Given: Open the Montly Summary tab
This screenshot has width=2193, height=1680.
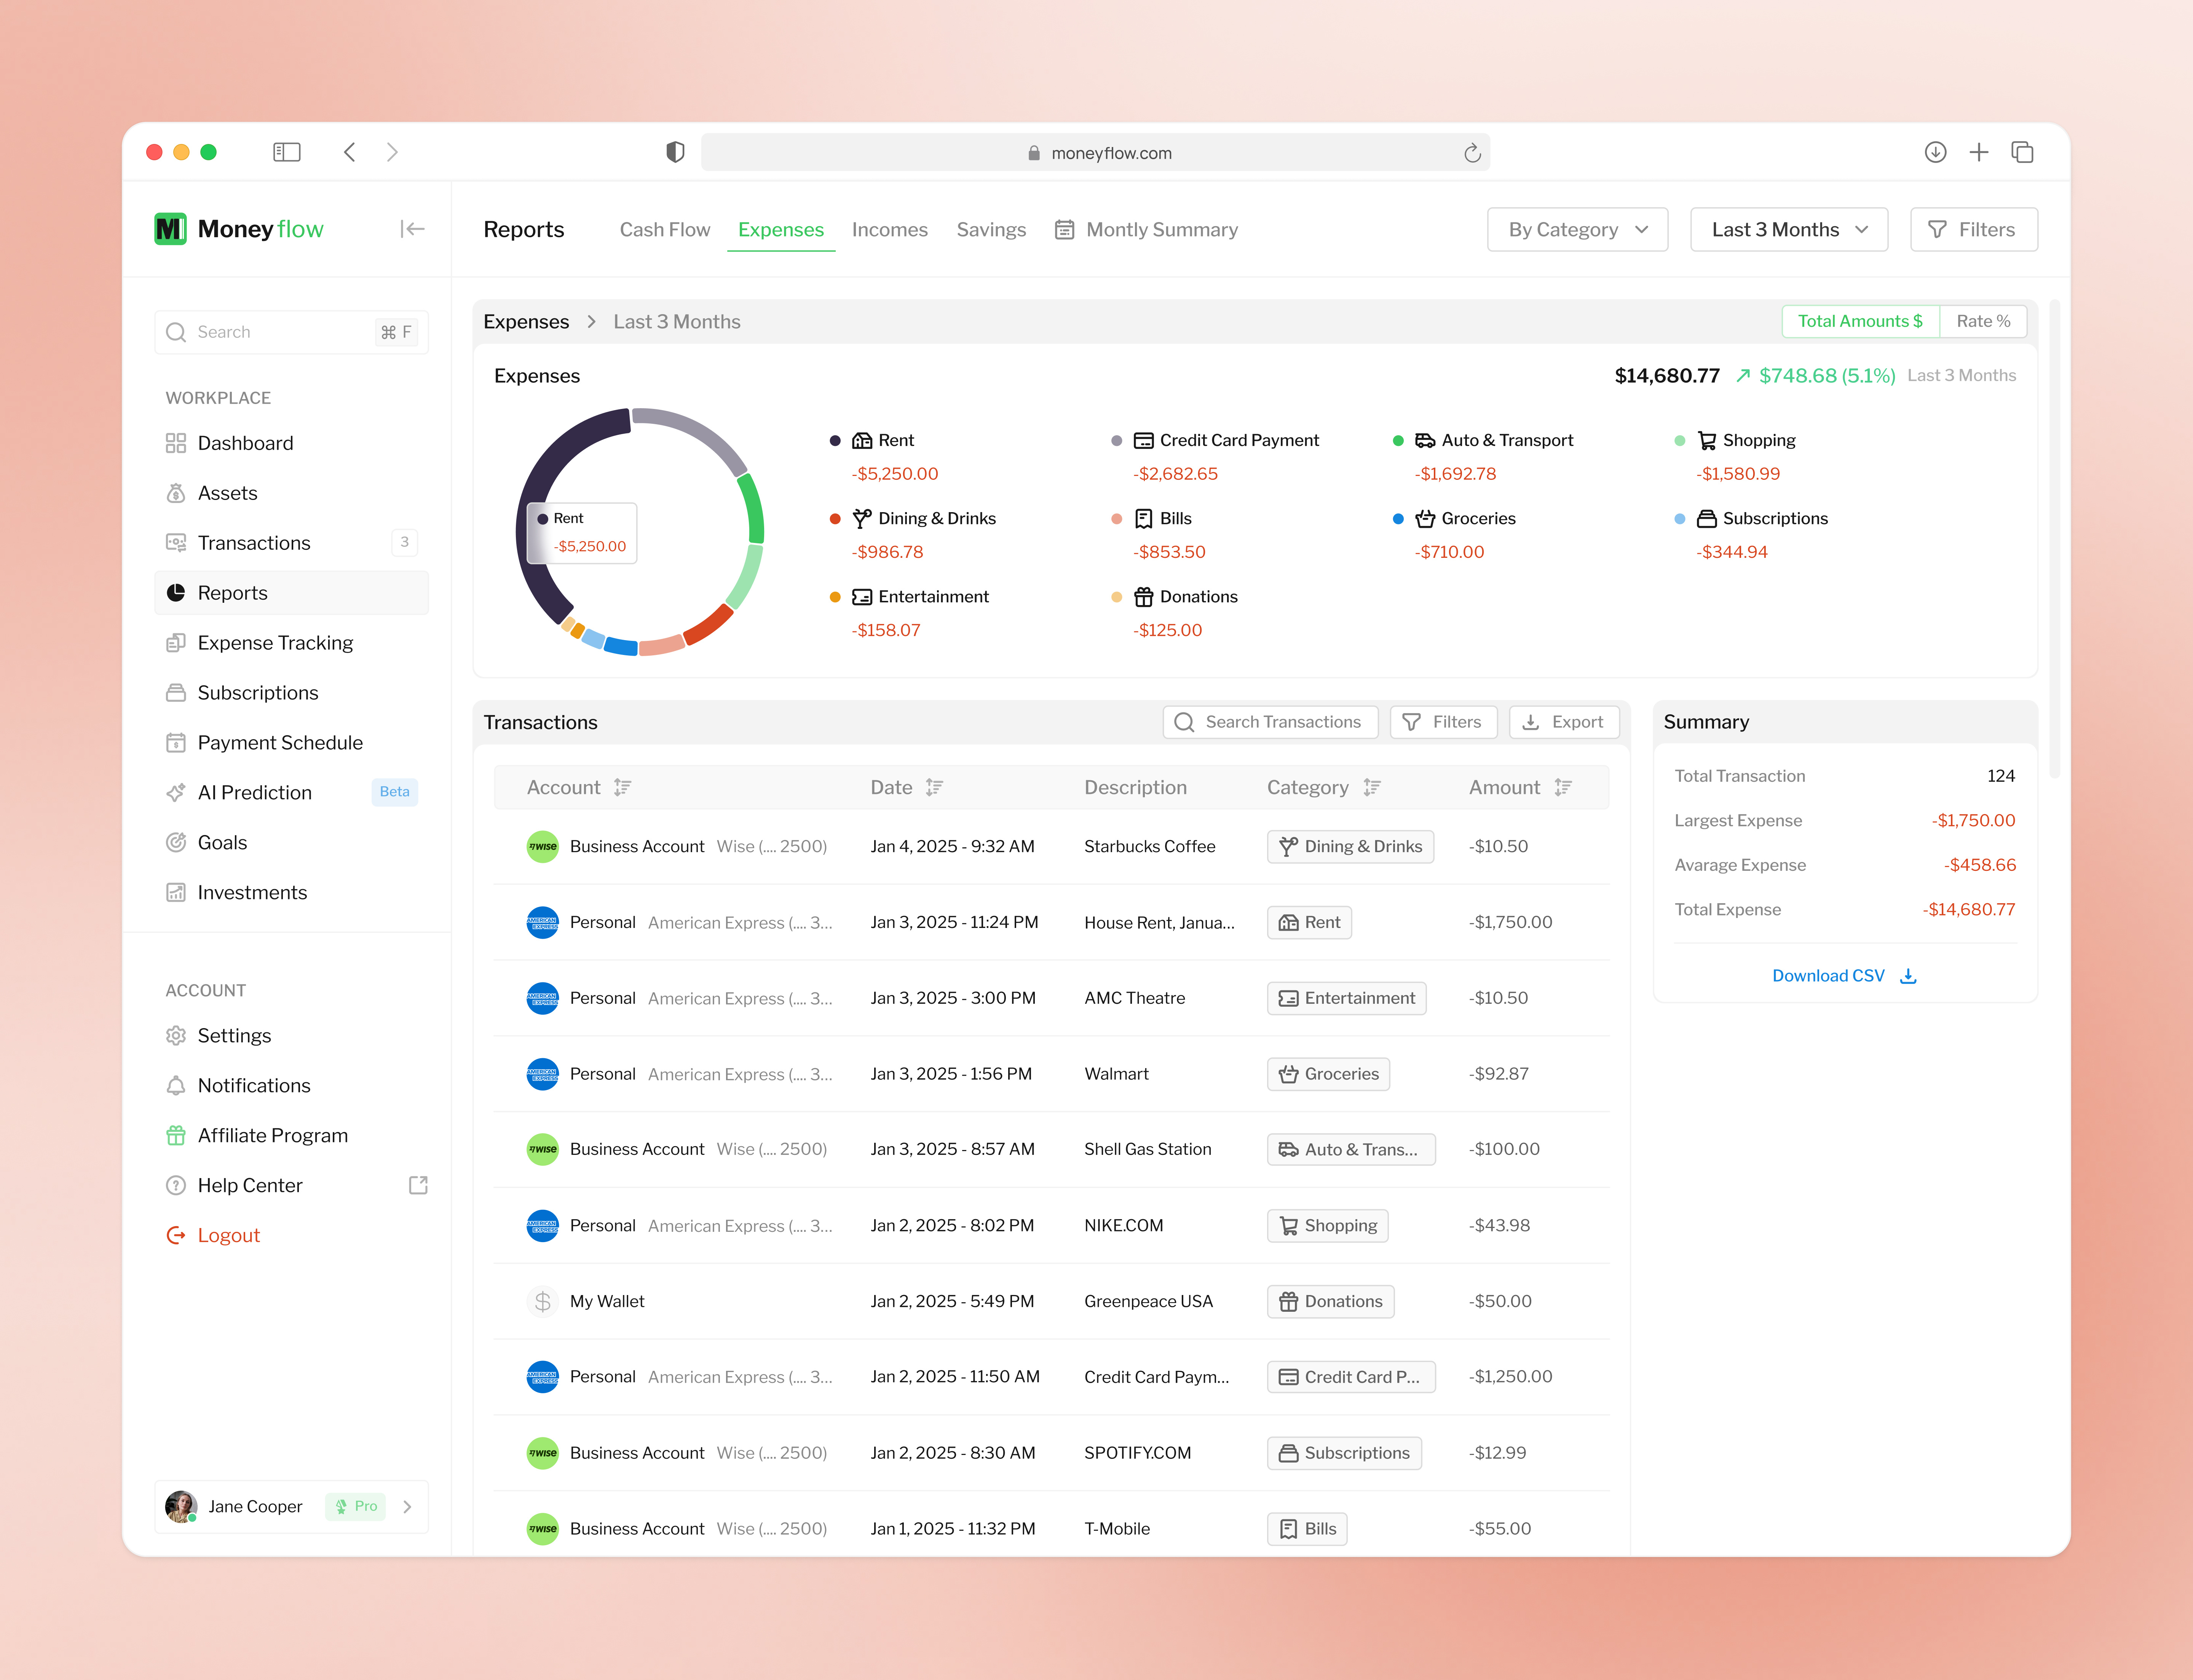Looking at the screenshot, I should 1161,229.
